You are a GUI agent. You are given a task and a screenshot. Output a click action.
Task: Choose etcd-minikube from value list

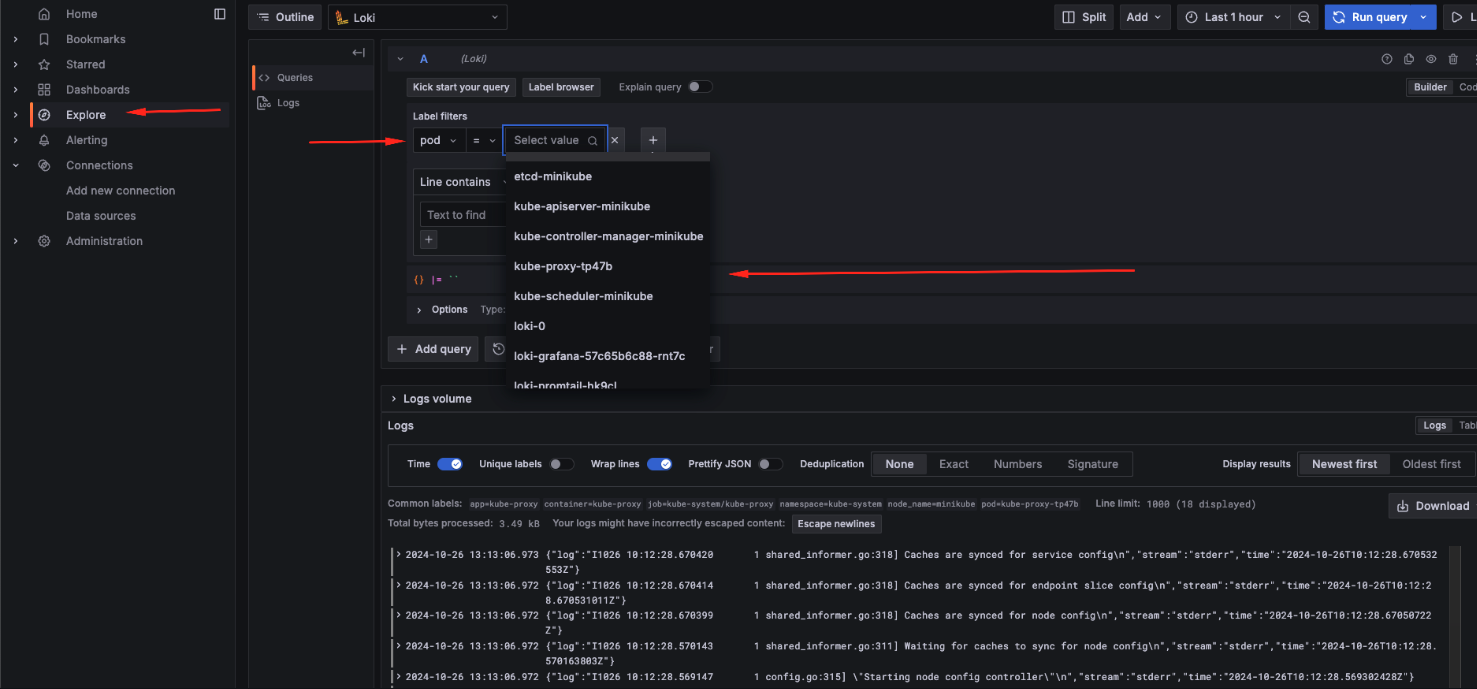[608, 176]
